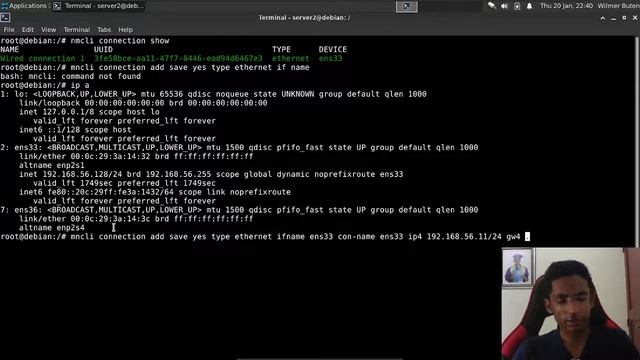This screenshot has height=360, width=640.
Task: Switch to the empty second workspace
Action: coord(429,6)
